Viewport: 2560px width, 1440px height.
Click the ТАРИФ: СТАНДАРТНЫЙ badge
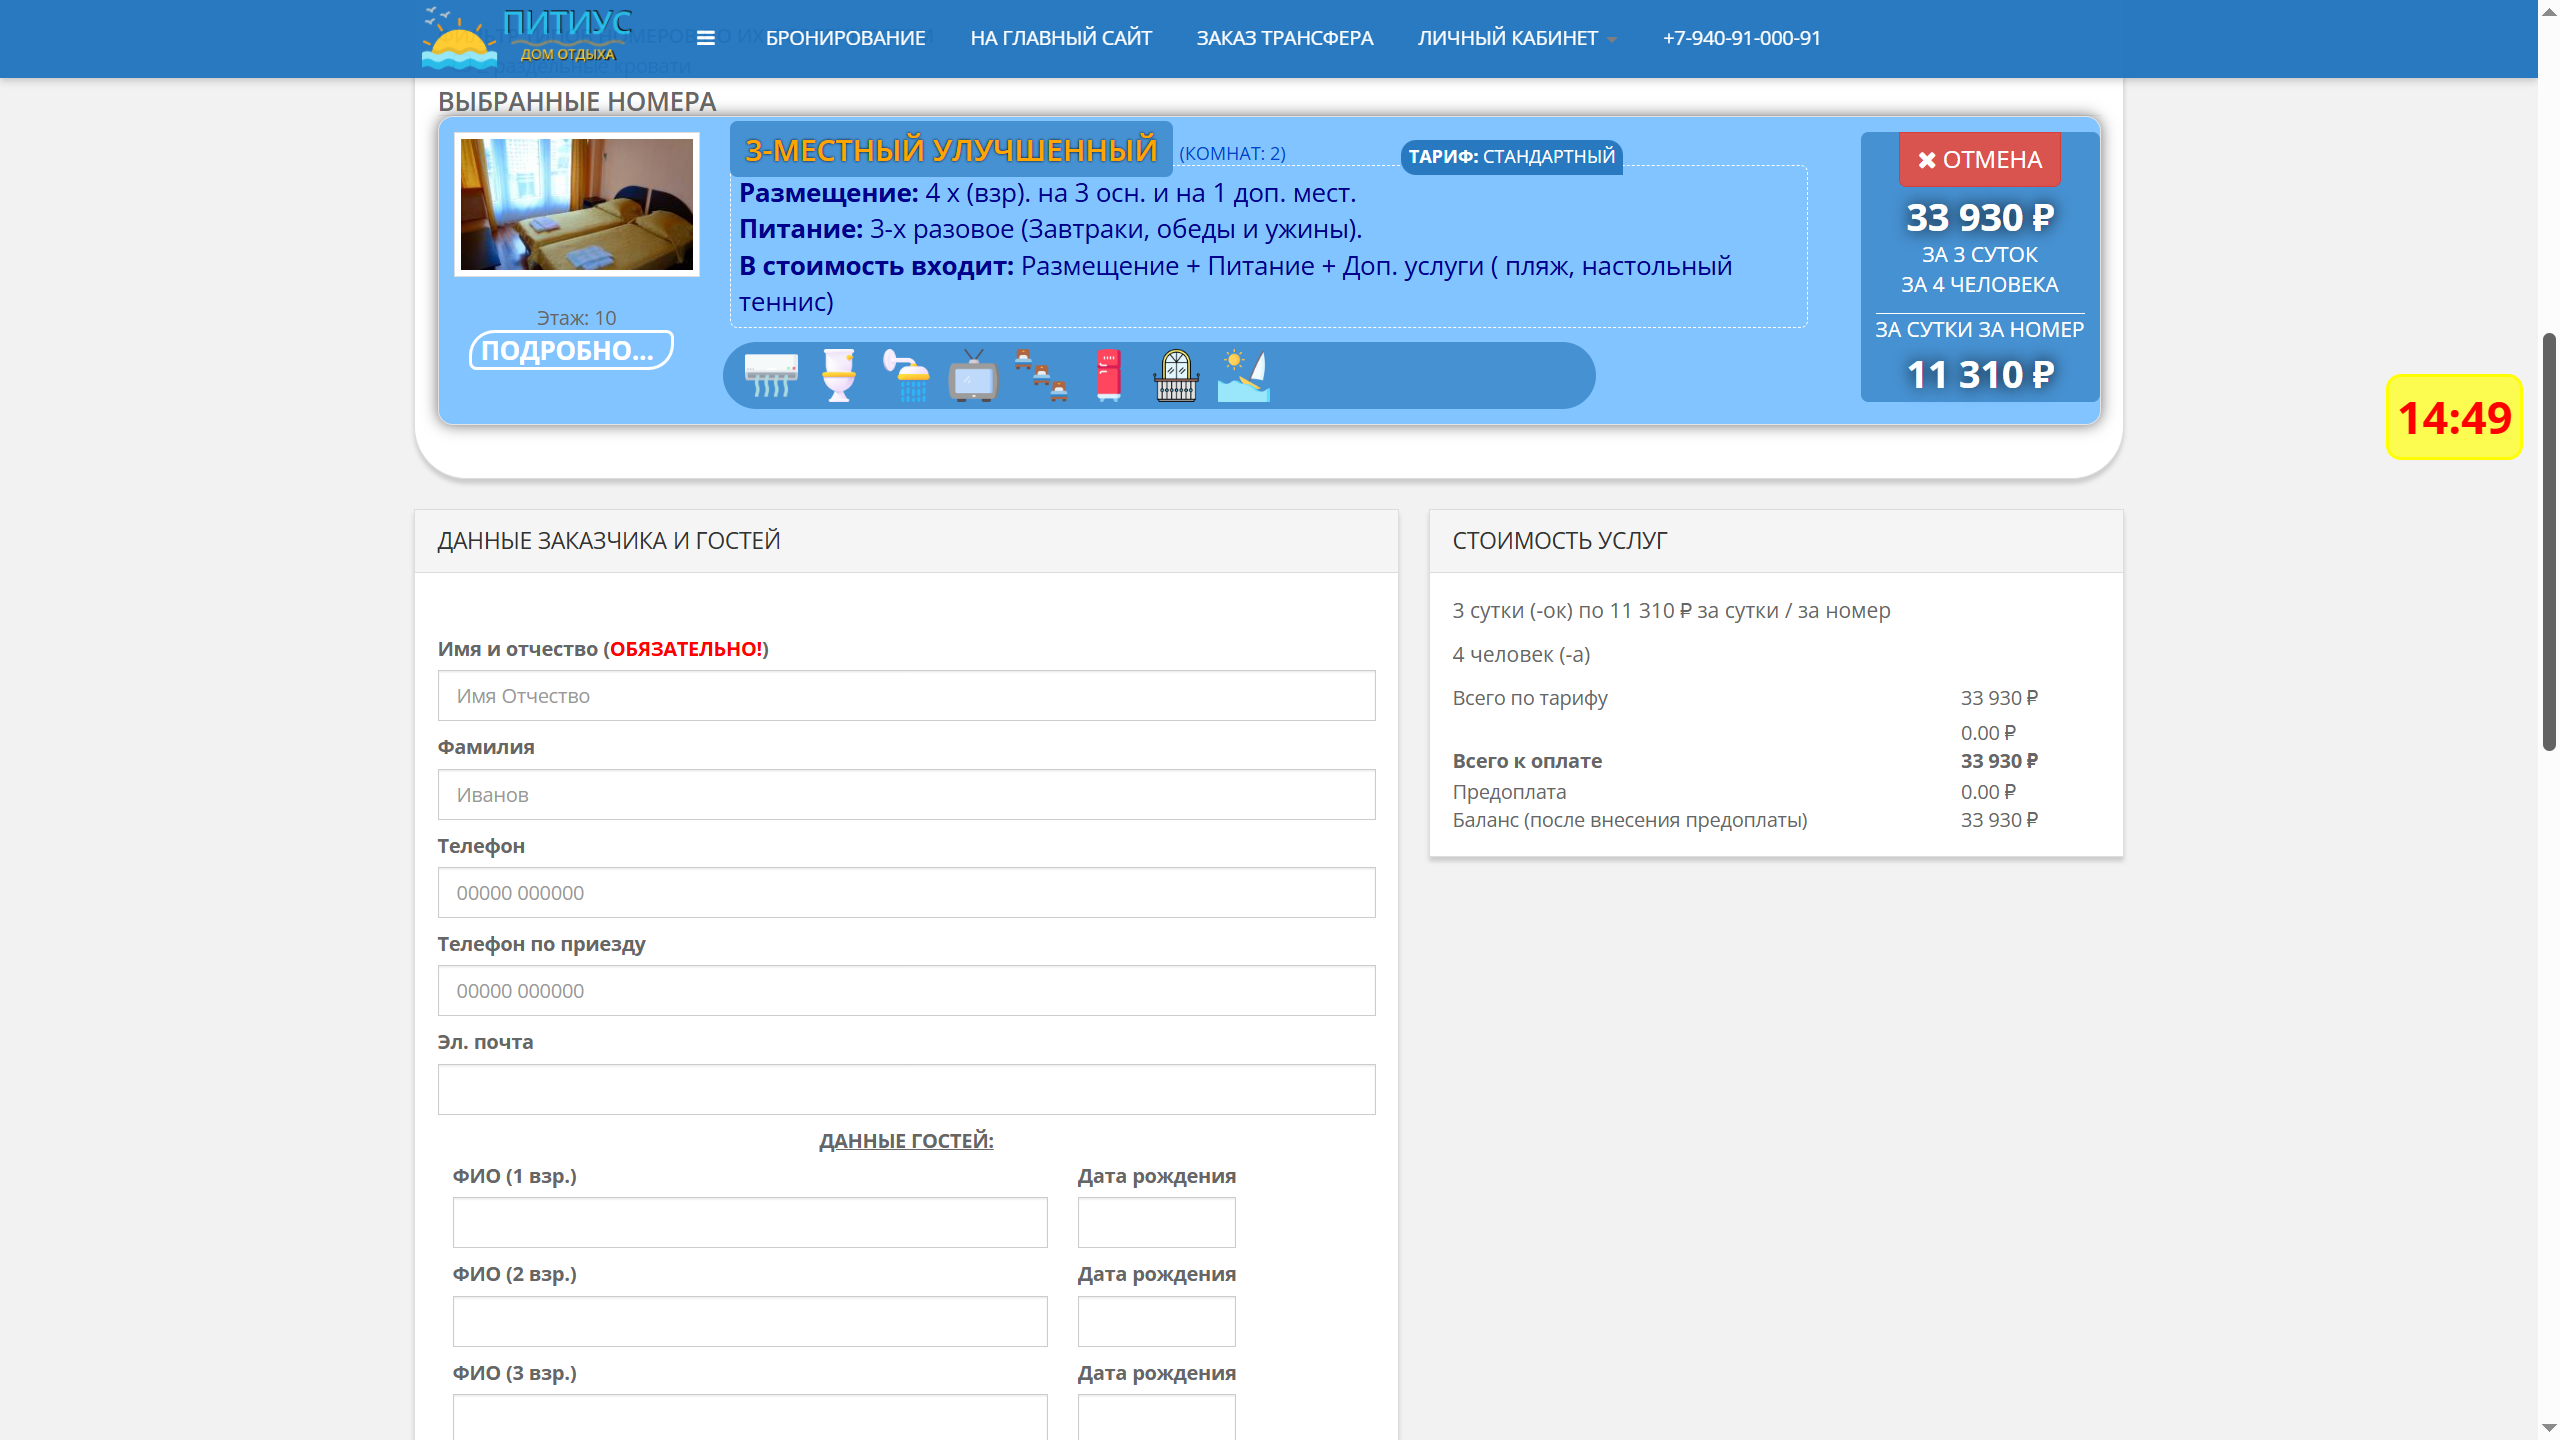(x=1511, y=157)
